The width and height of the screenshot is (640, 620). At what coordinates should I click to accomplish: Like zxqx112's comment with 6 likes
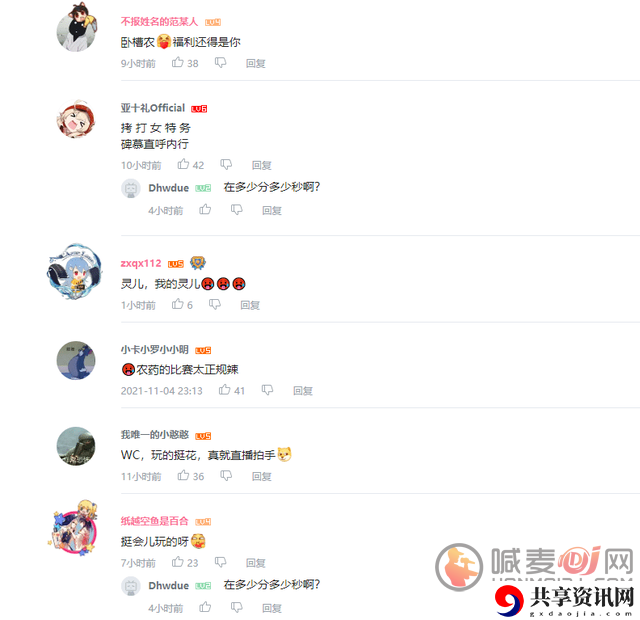coord(178,304)
